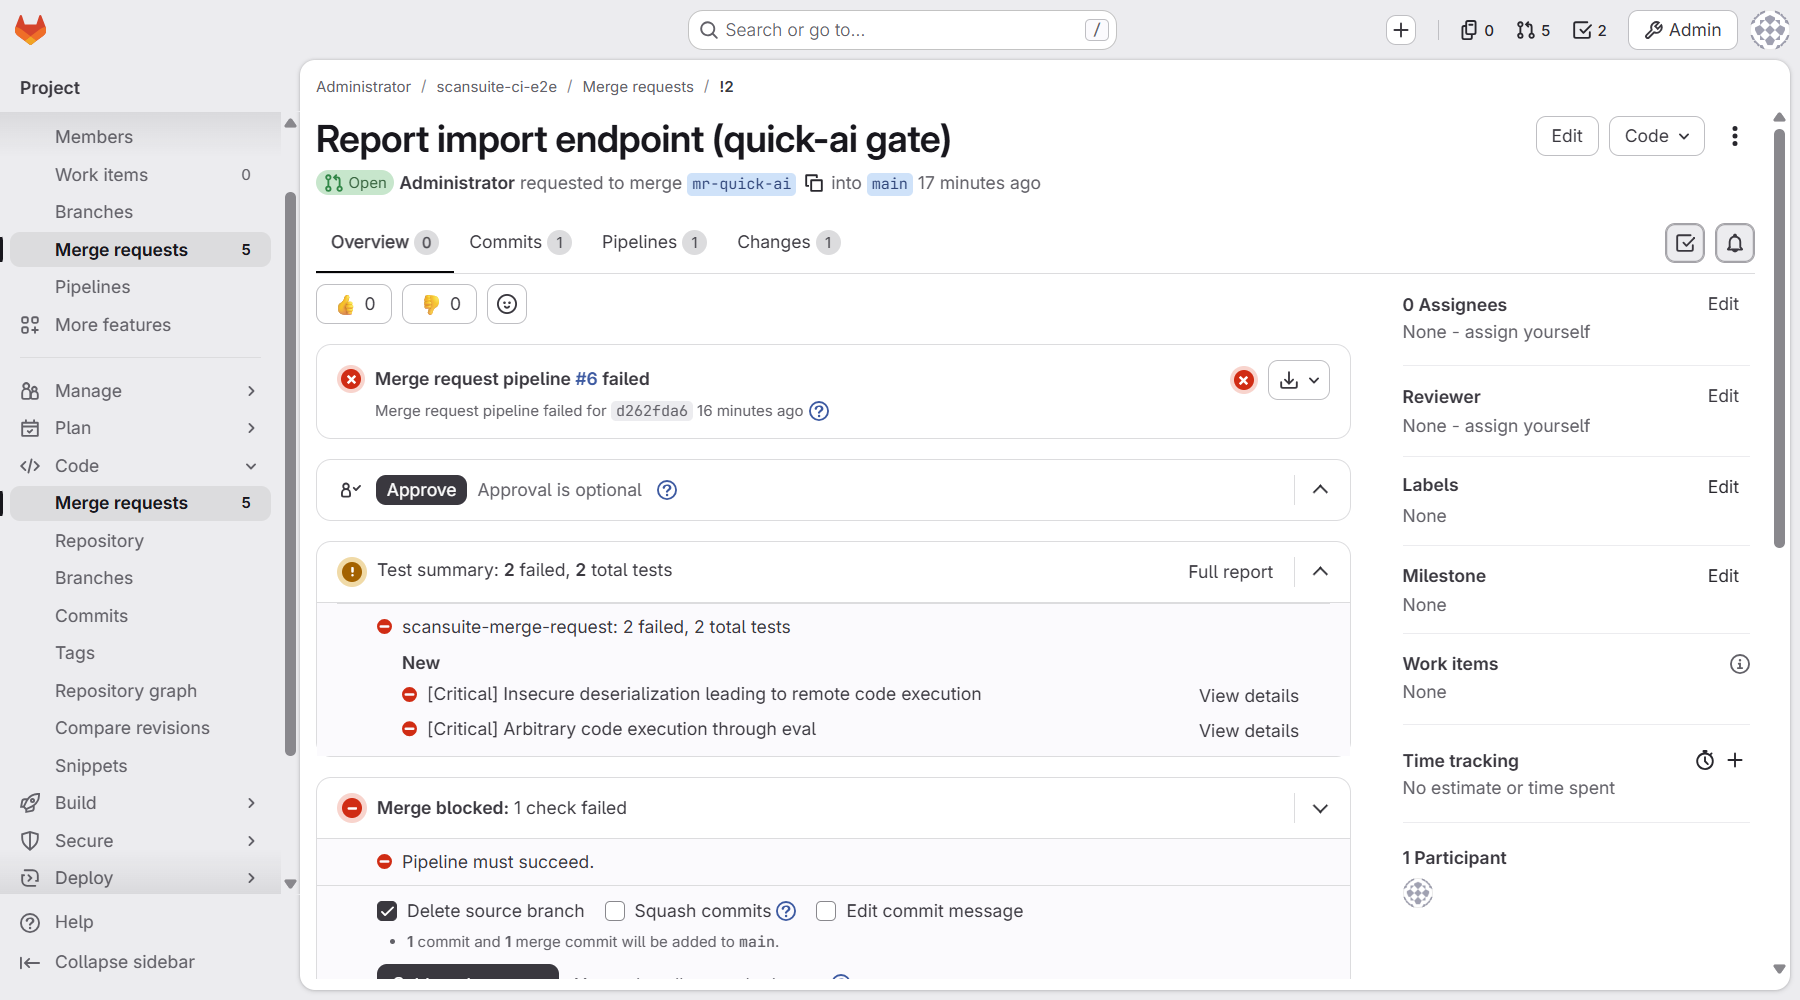Enable Edit commit message checkbox

click(826, 911)
